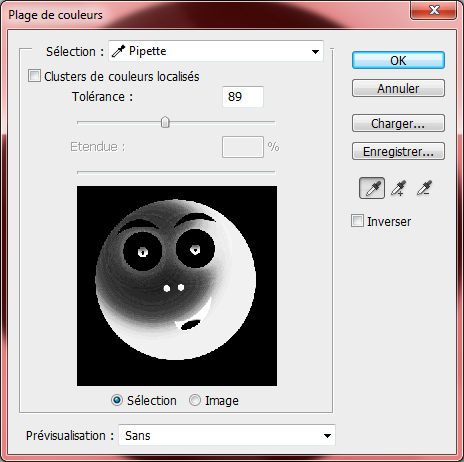Choose the Sélection radio button under preview

[x=117, y=400]
